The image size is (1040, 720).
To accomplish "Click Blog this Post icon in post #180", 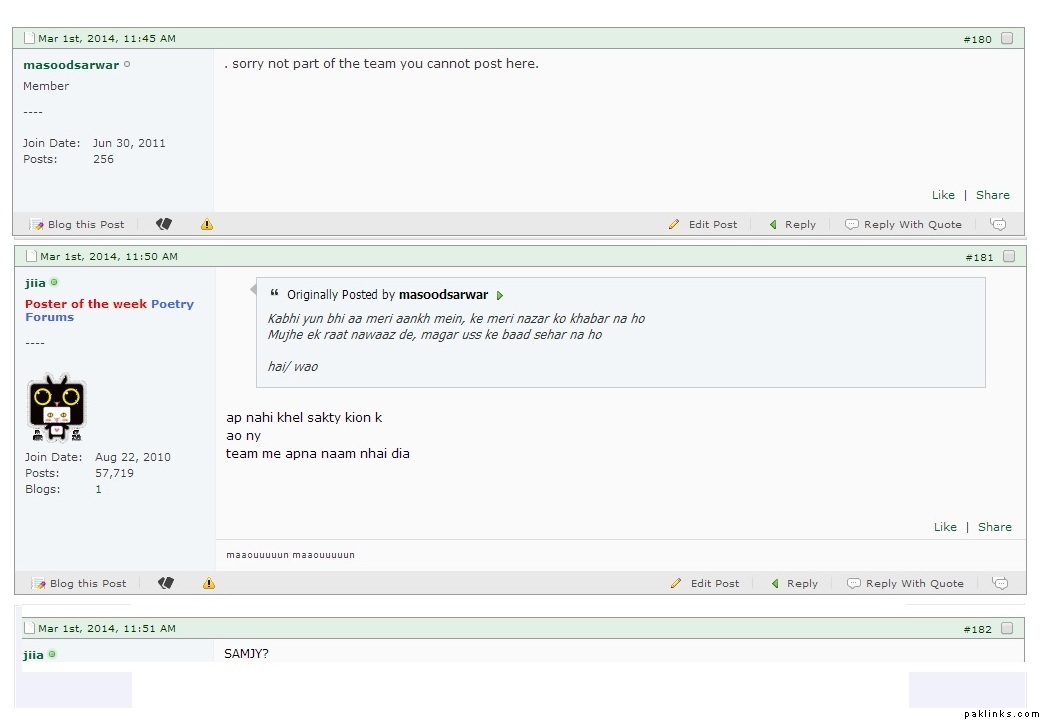I will pos(38,225).
